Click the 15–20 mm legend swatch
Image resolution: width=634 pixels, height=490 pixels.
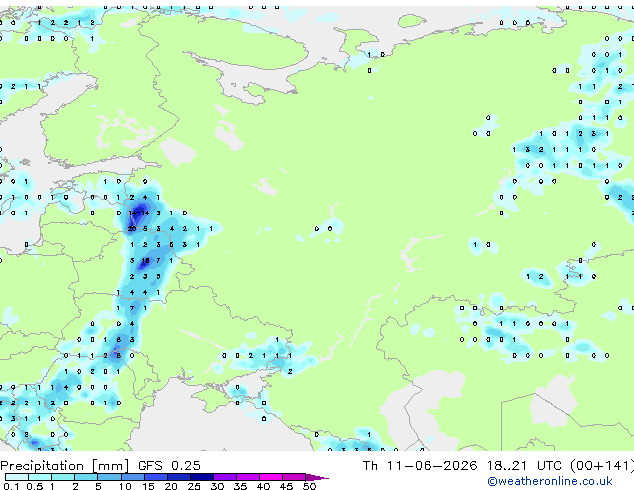(x=155, y=477)
